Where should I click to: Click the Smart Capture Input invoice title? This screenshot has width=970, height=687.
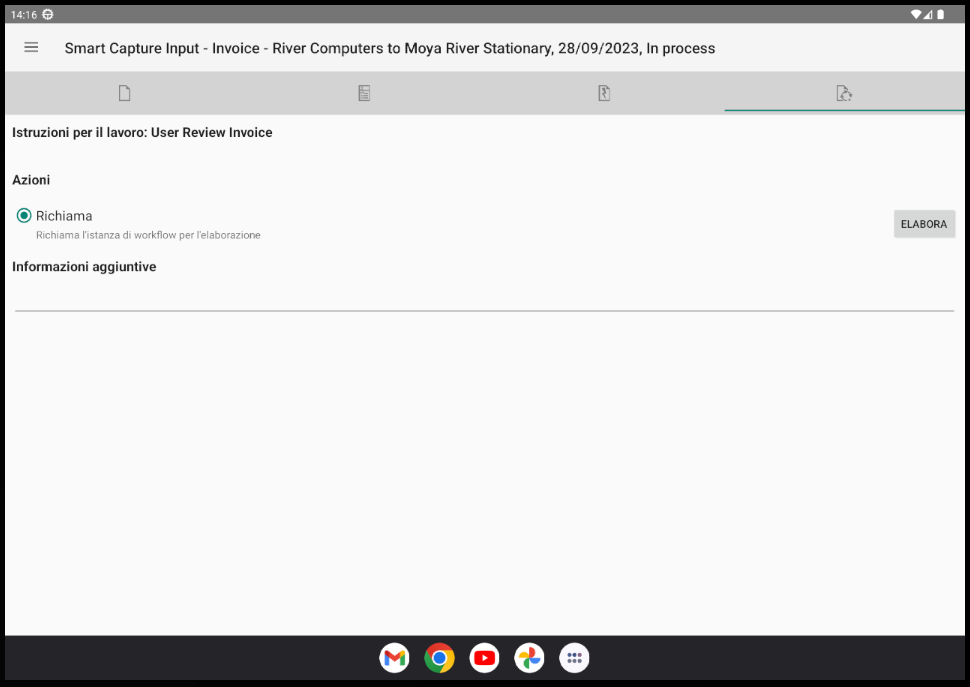tap(390, 48)
